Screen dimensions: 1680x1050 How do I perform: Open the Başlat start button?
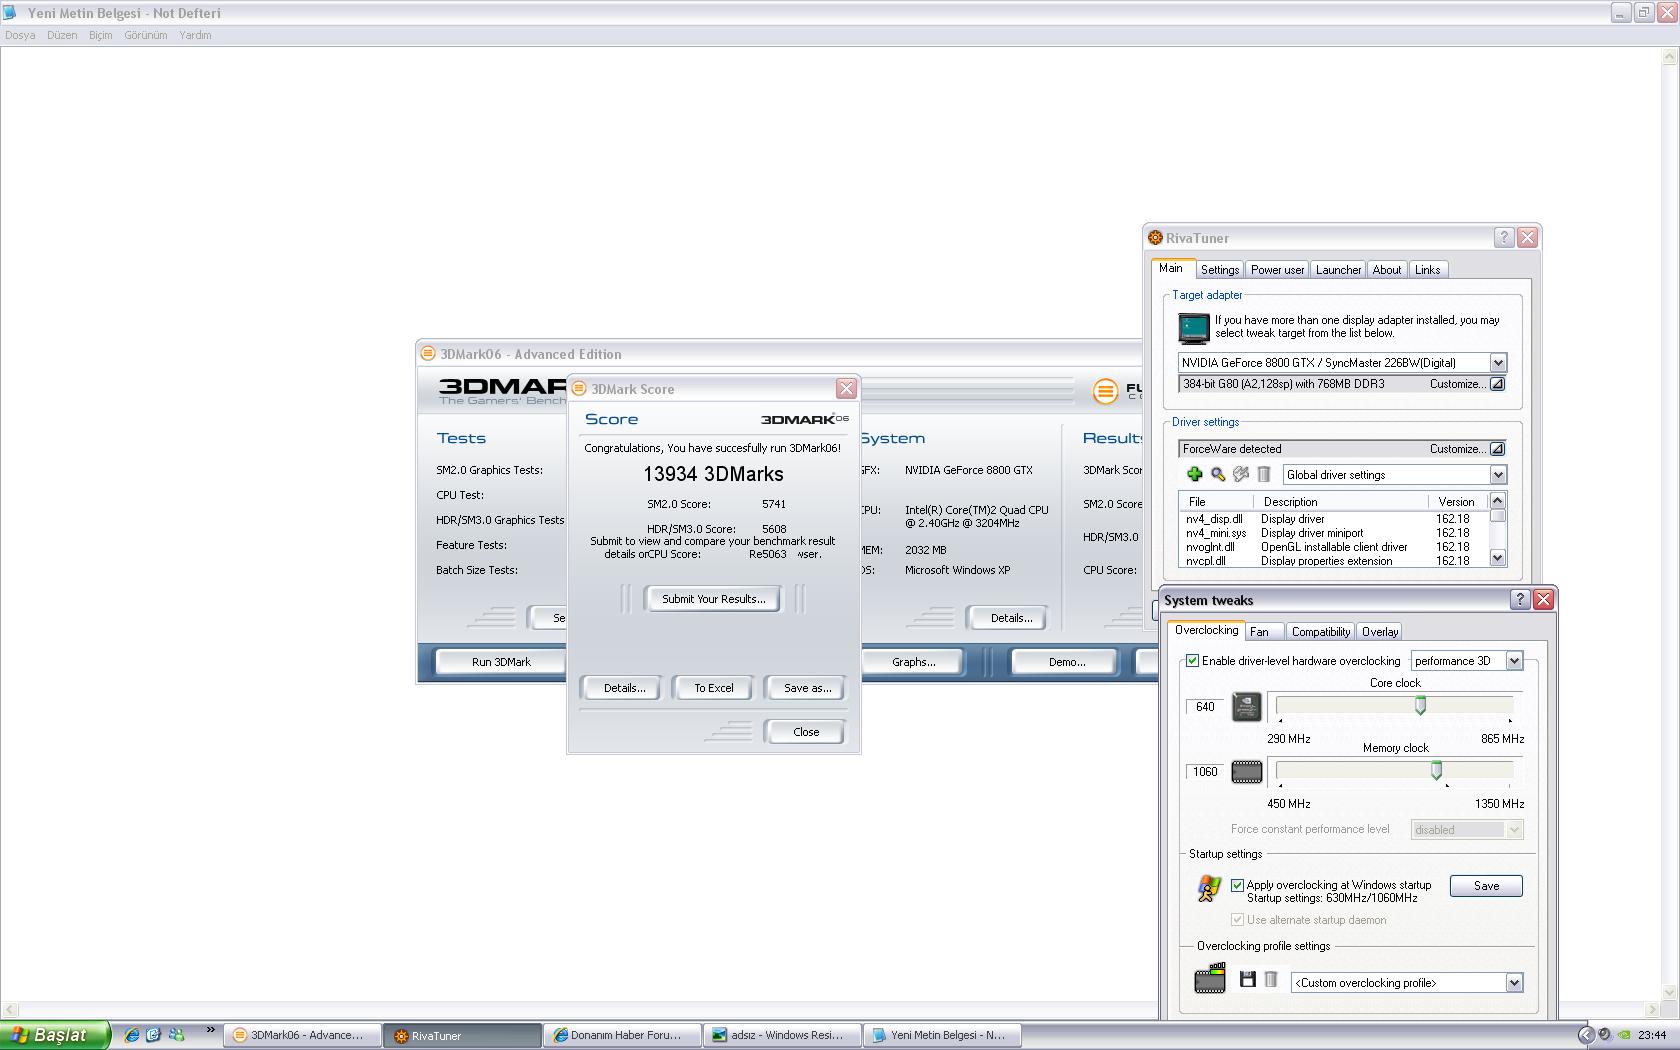[x=54, y=1035]
